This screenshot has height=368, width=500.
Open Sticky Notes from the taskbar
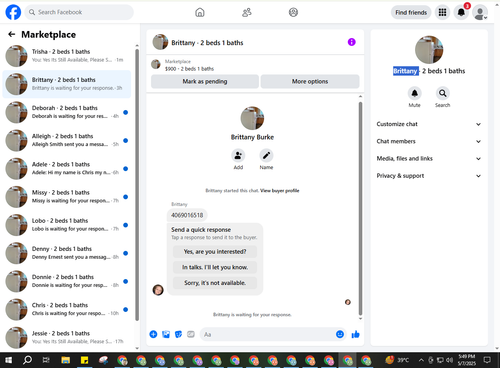[84, 360]
